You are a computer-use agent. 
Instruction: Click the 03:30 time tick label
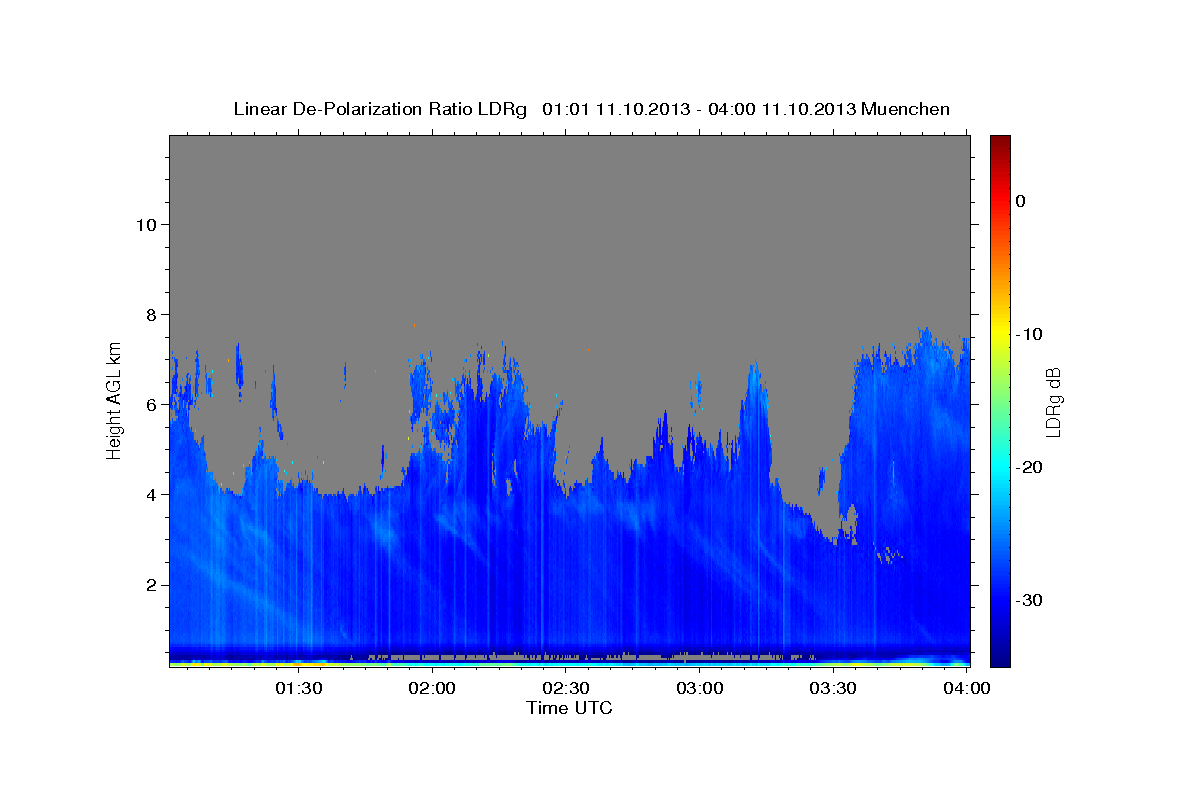coord(833,689)
